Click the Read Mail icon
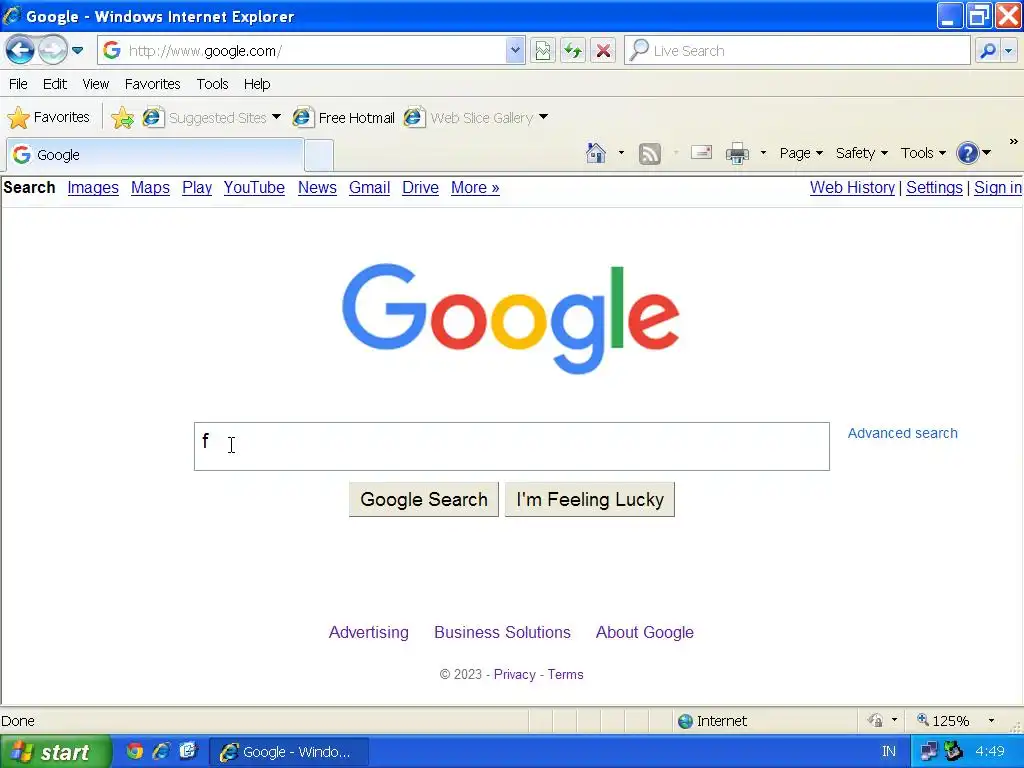This screenshot has width=1024, height=768. click(x=701, y=153)
